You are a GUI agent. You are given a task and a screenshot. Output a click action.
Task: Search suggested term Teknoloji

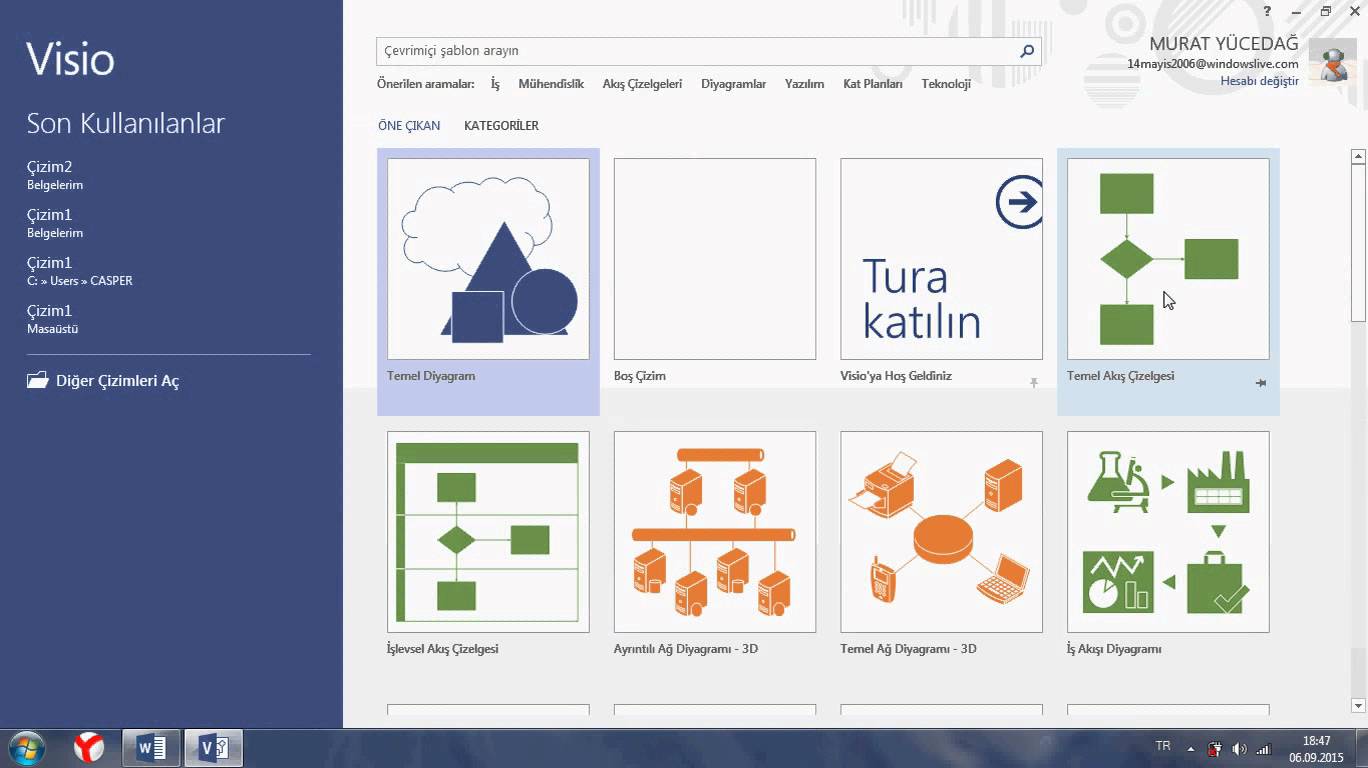click(x=946, y=84)
